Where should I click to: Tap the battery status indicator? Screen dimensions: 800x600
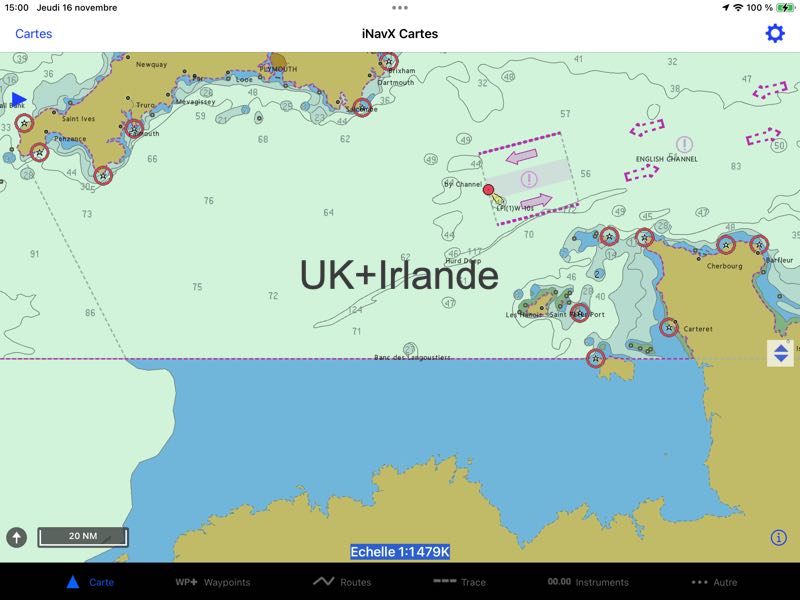pyautogui.click(x=785, y=8)
